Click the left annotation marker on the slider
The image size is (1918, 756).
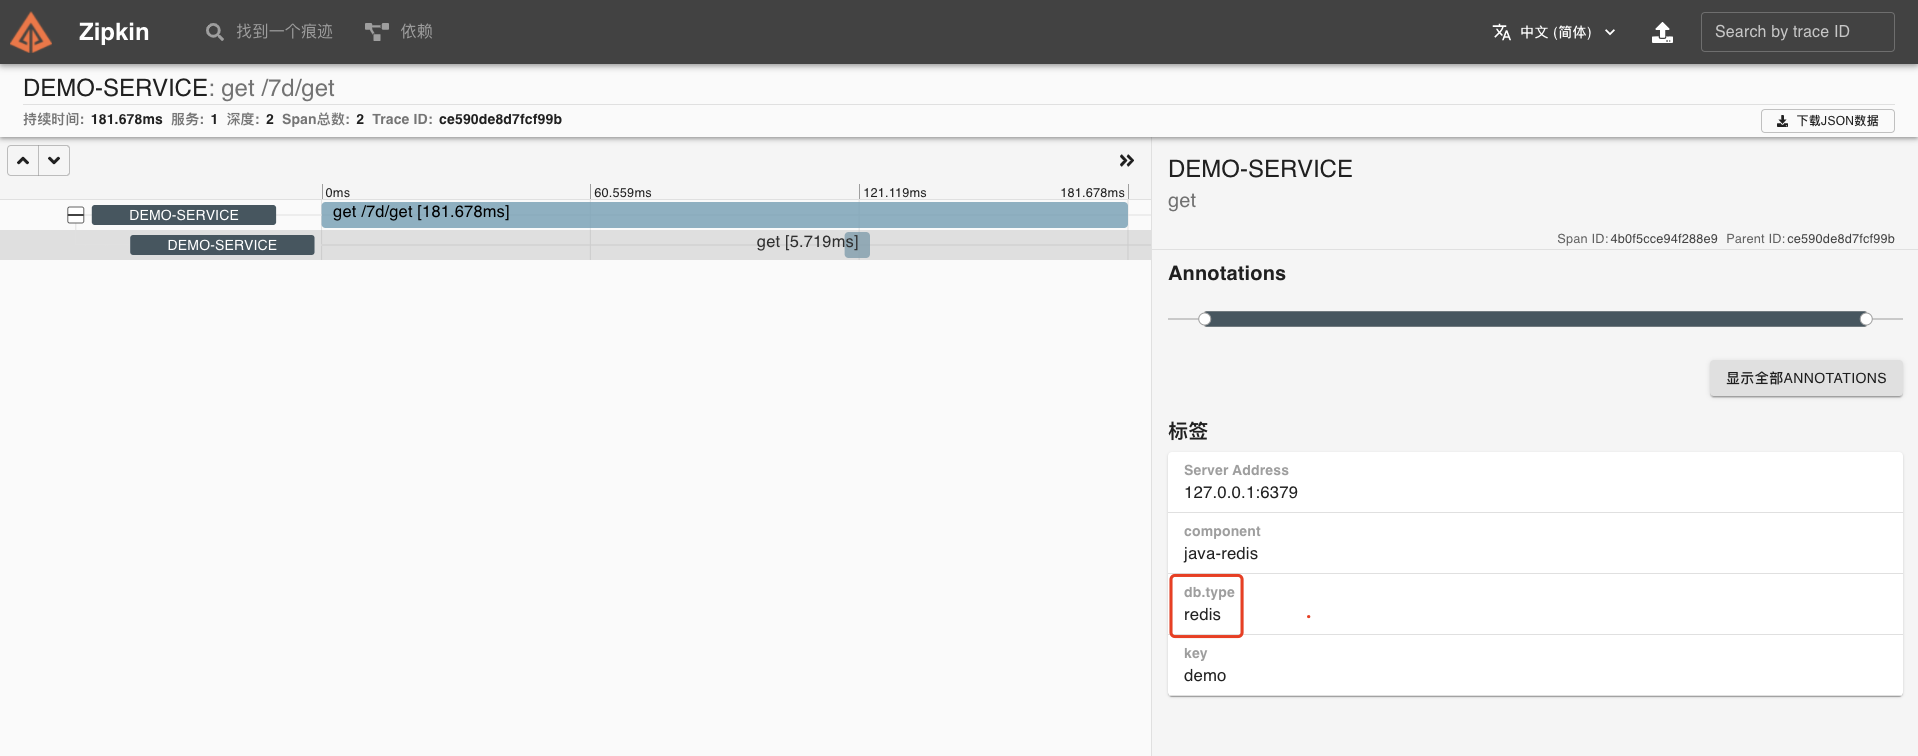(x=1205, y=319)
